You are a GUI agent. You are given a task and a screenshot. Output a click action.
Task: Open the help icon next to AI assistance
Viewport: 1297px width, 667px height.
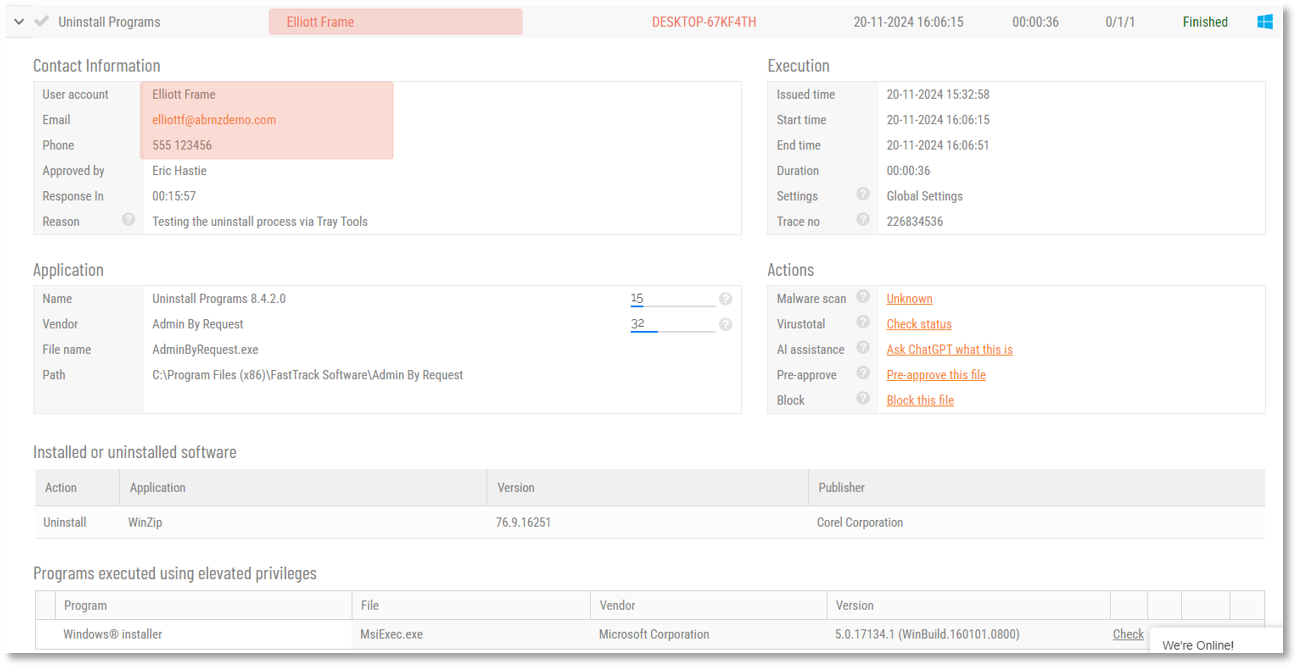(862, 348)
